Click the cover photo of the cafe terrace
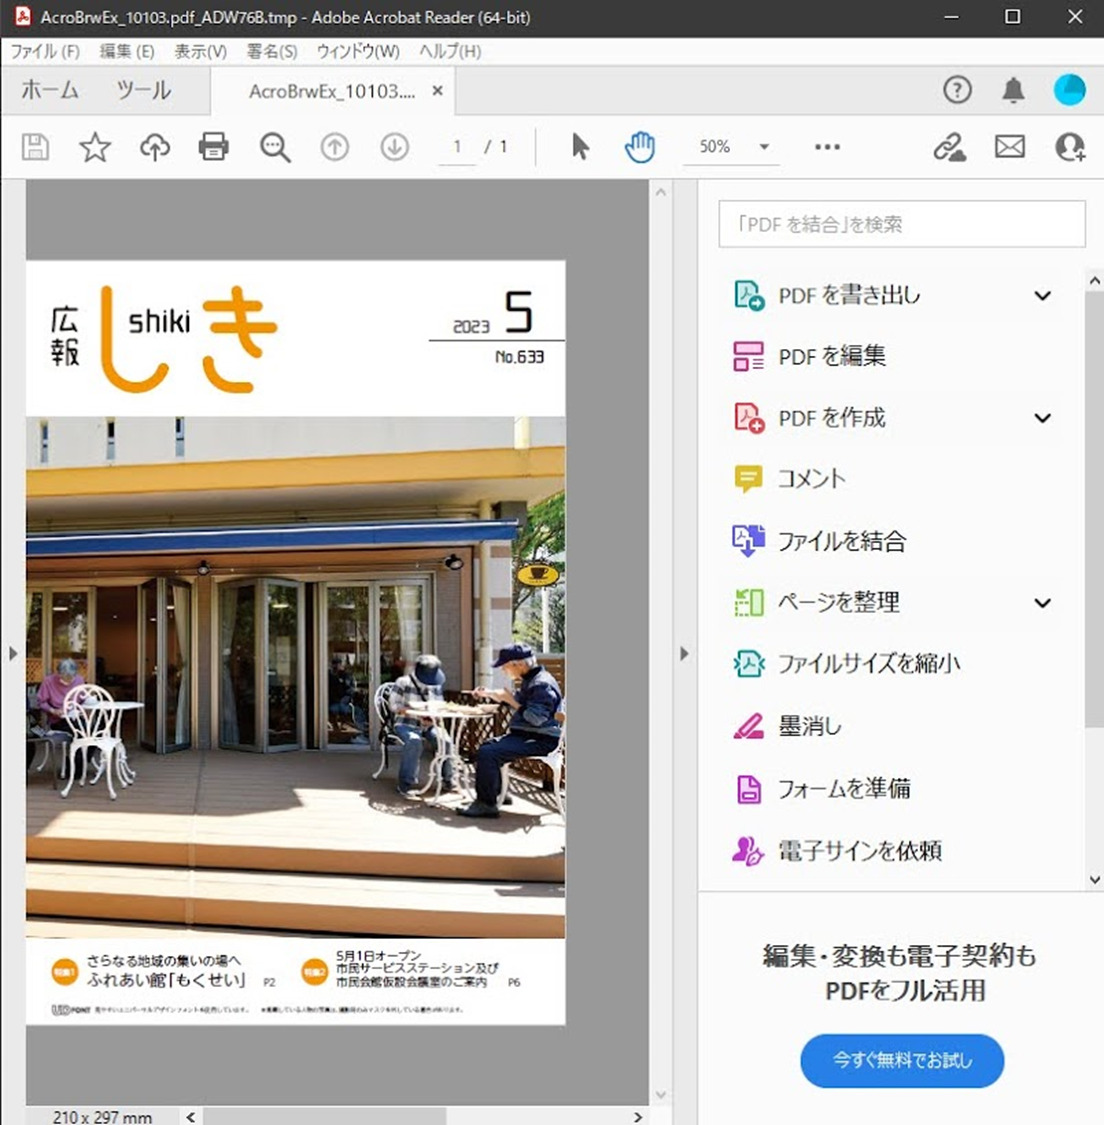This screenshot has height=1125, width=1104. click(x=296, y=677)
